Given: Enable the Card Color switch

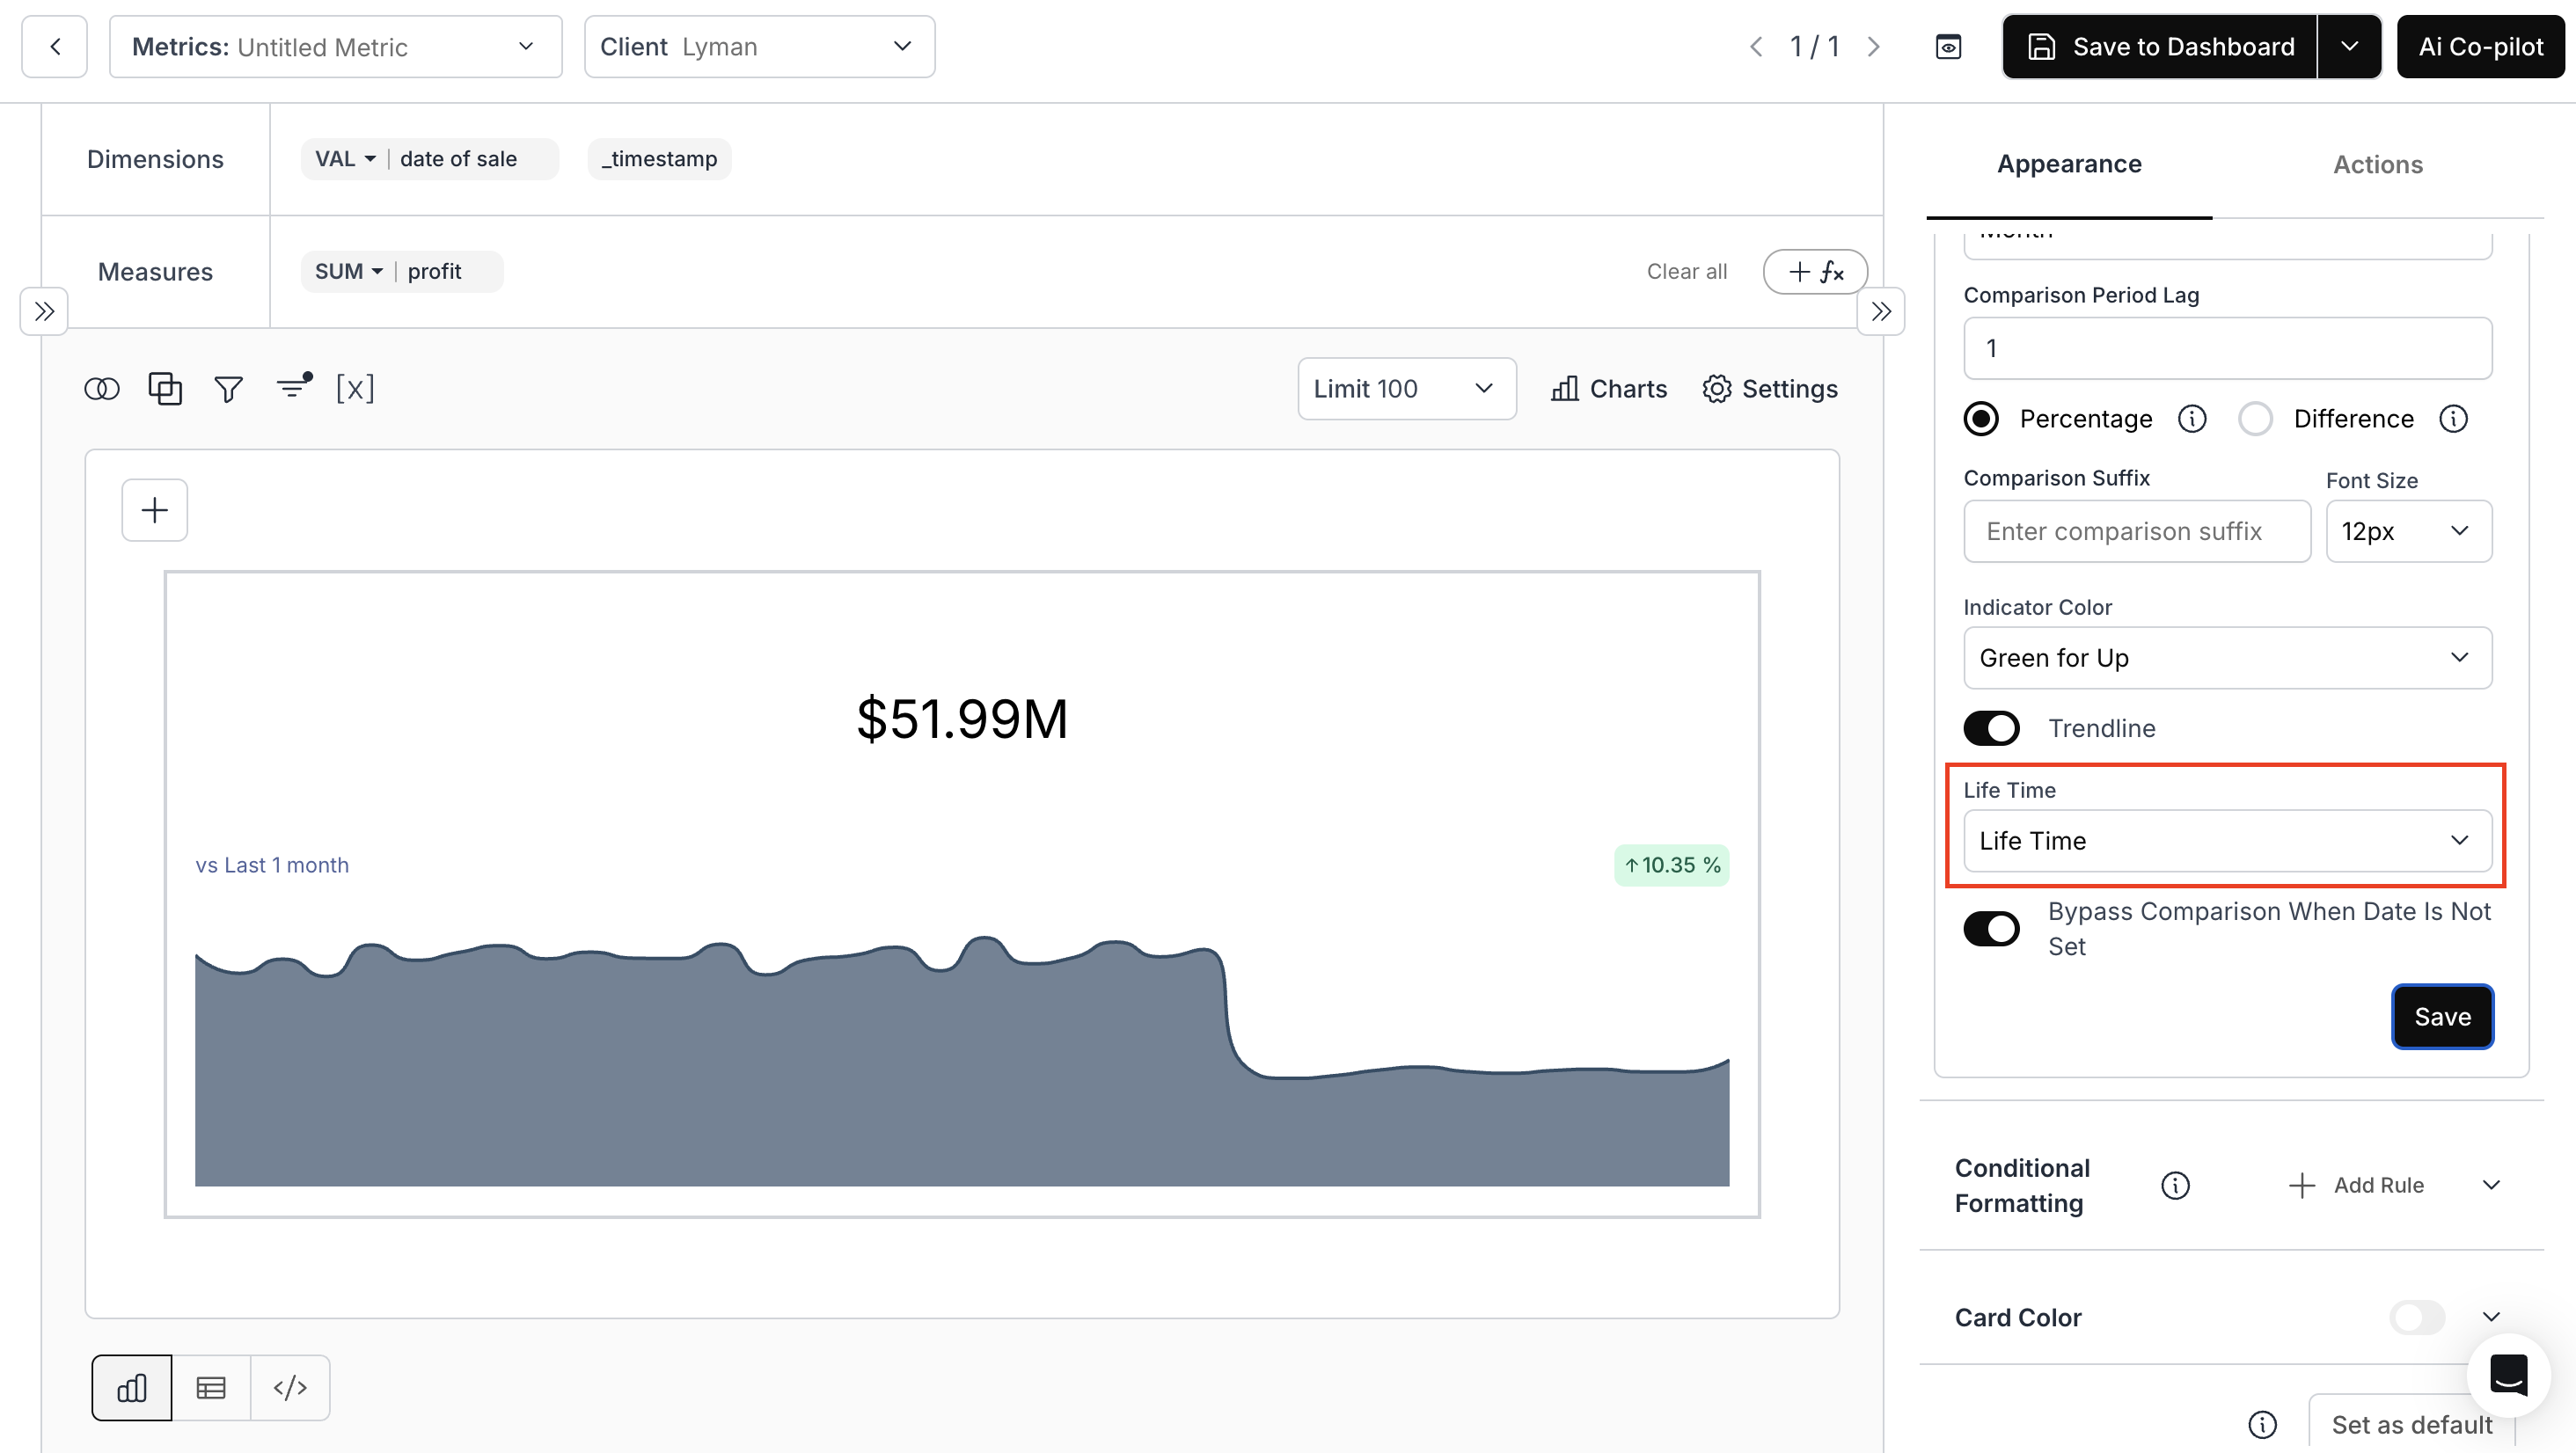Looking at the screenshot, I should click(2416, 1317).
